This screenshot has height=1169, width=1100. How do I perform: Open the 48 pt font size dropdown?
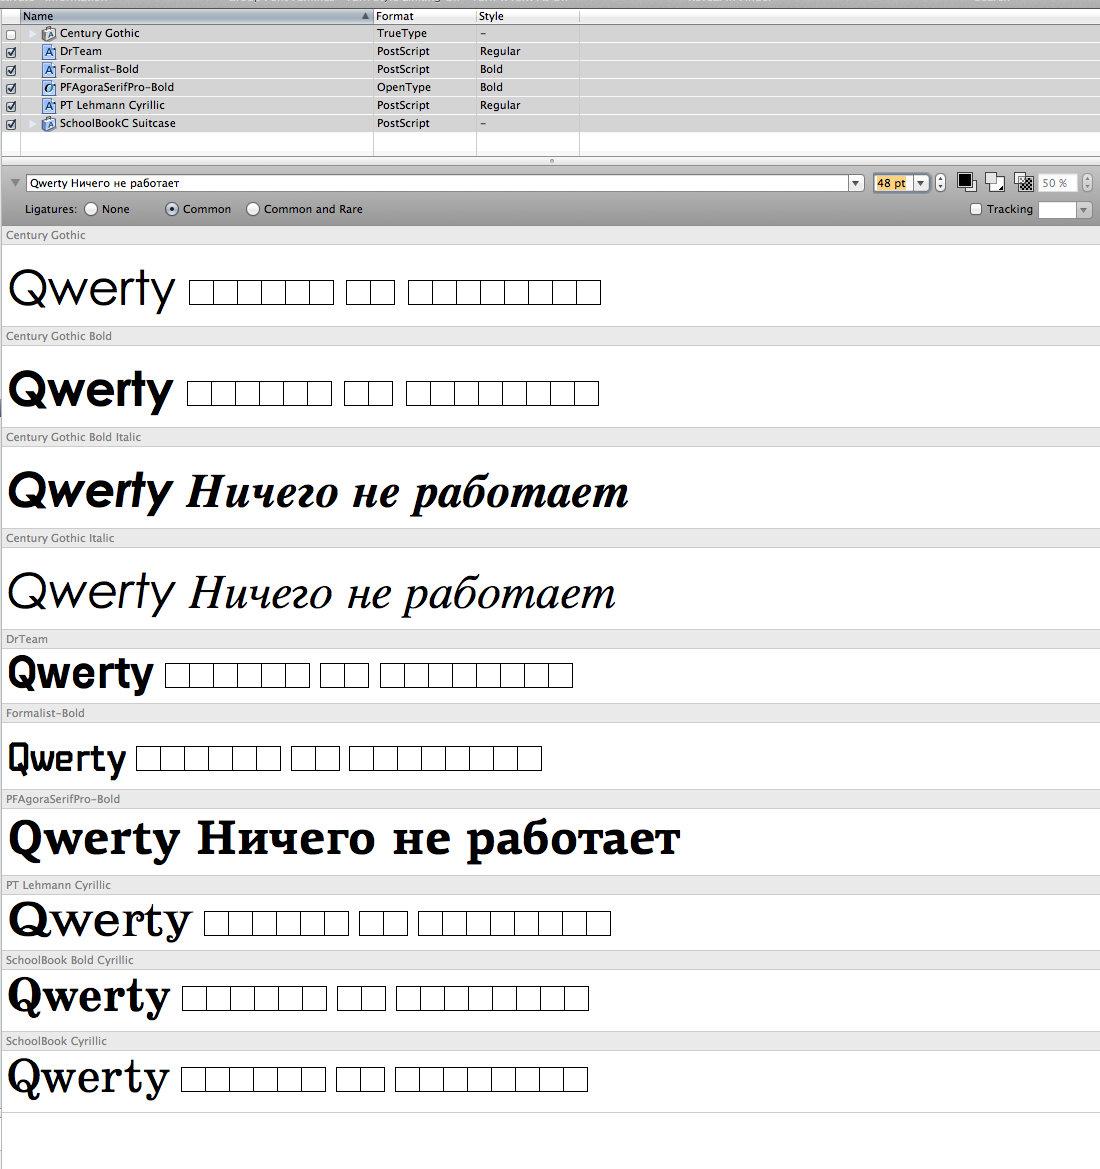[x=921, y=183]
